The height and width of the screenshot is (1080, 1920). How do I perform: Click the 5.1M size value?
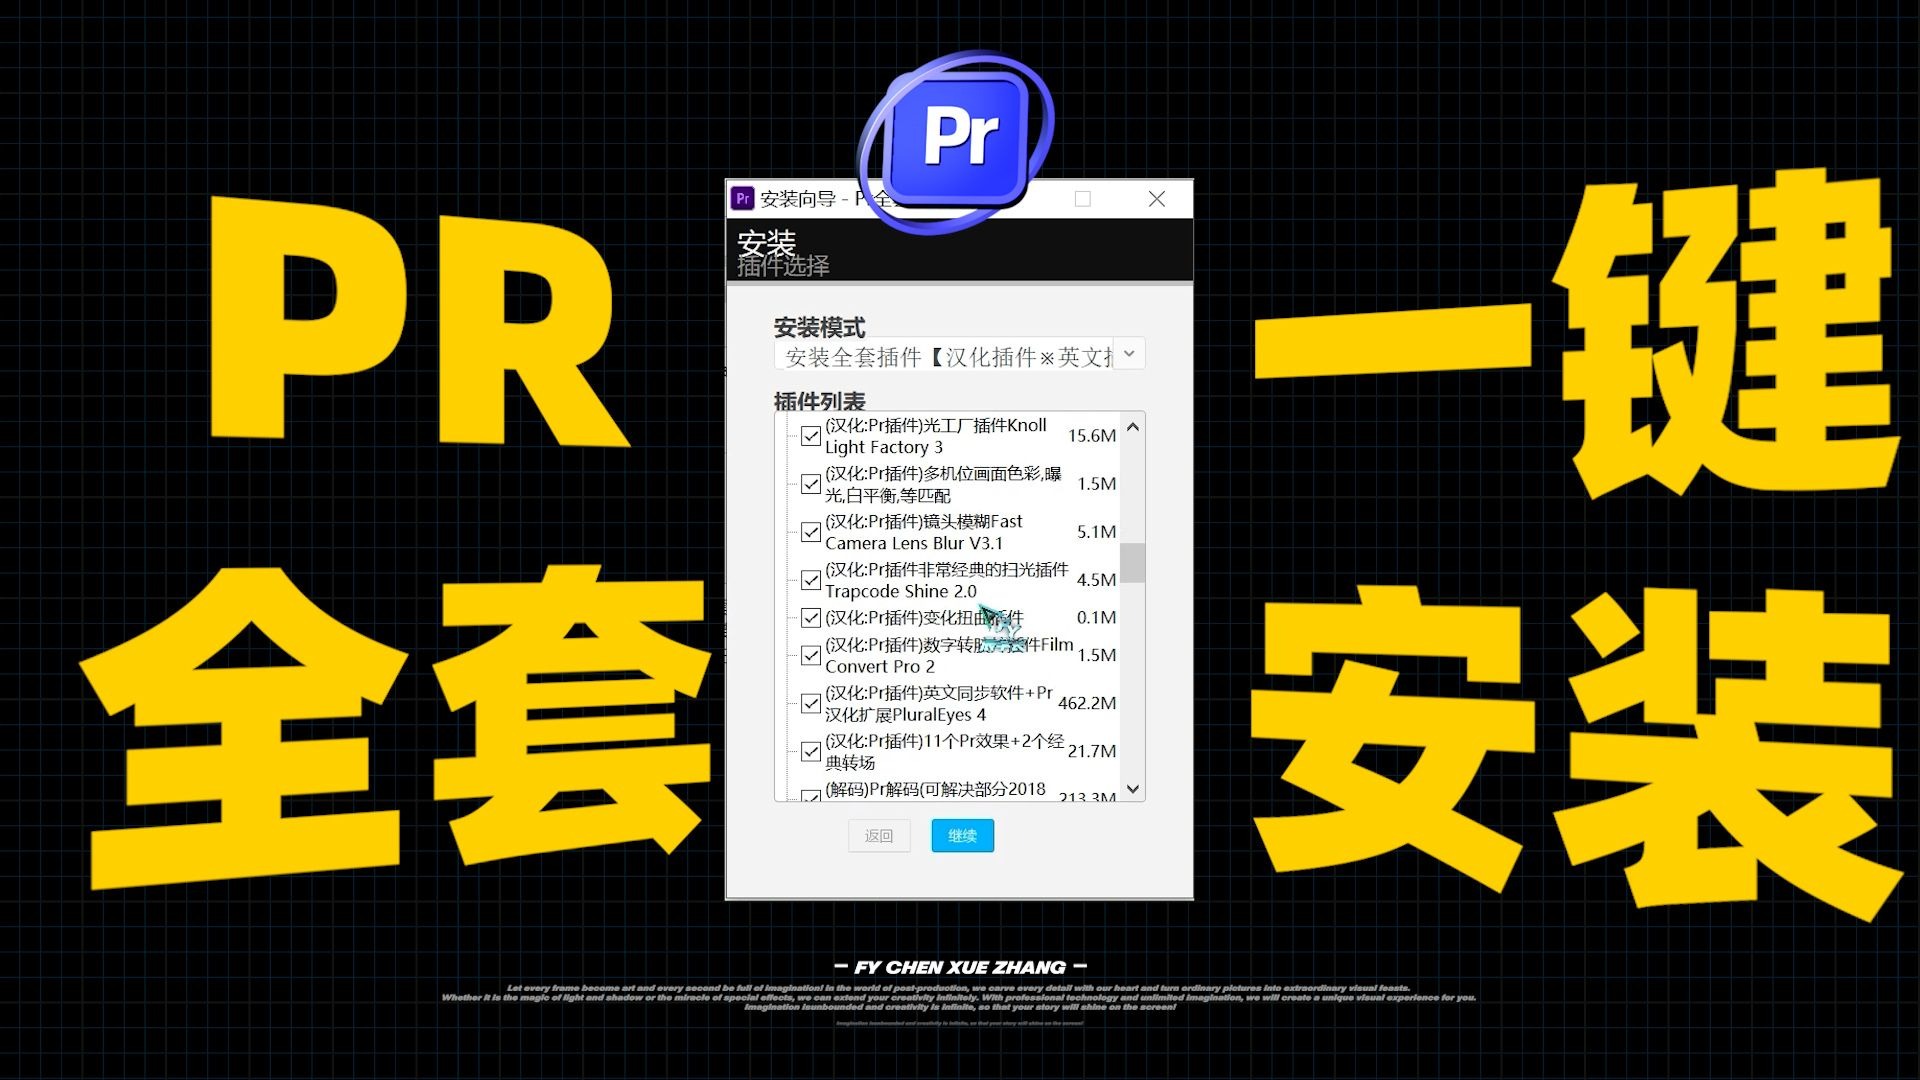pos(1096,531)
